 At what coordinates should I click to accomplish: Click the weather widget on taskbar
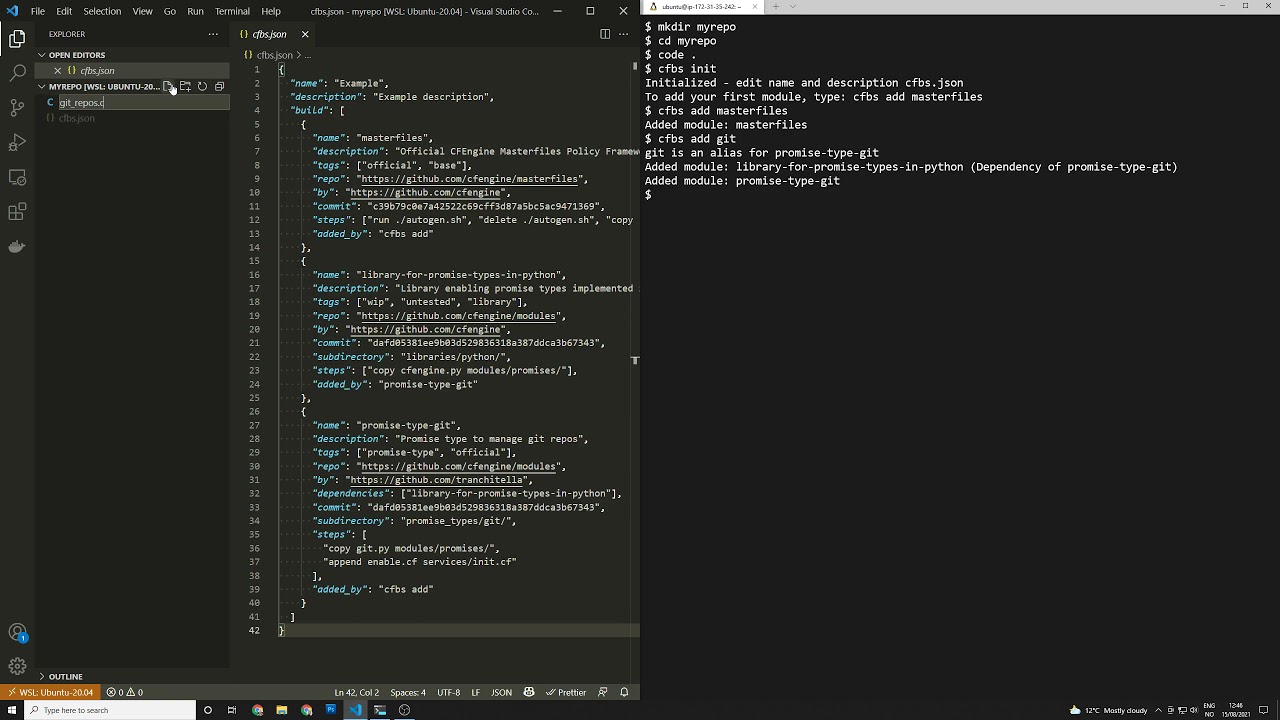coord(1109,710)
